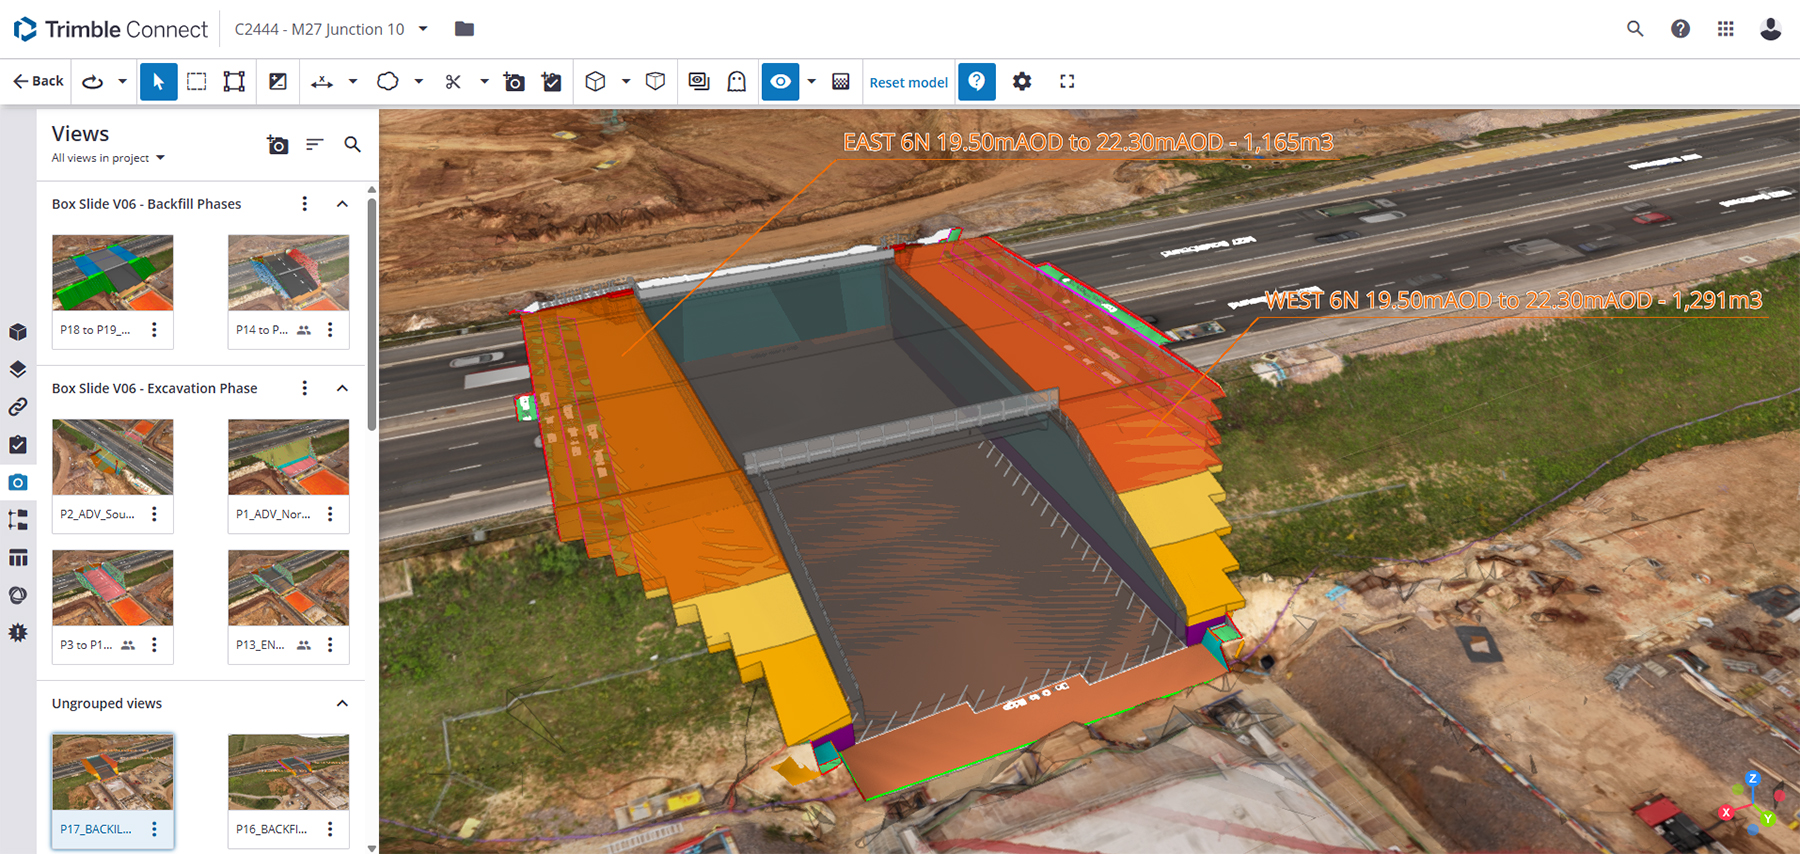Collapse the Box Slide V06 Excavation Phase group
Image resolution: width=1800 pixels, height=854 pixels.
tap(342, 388)
